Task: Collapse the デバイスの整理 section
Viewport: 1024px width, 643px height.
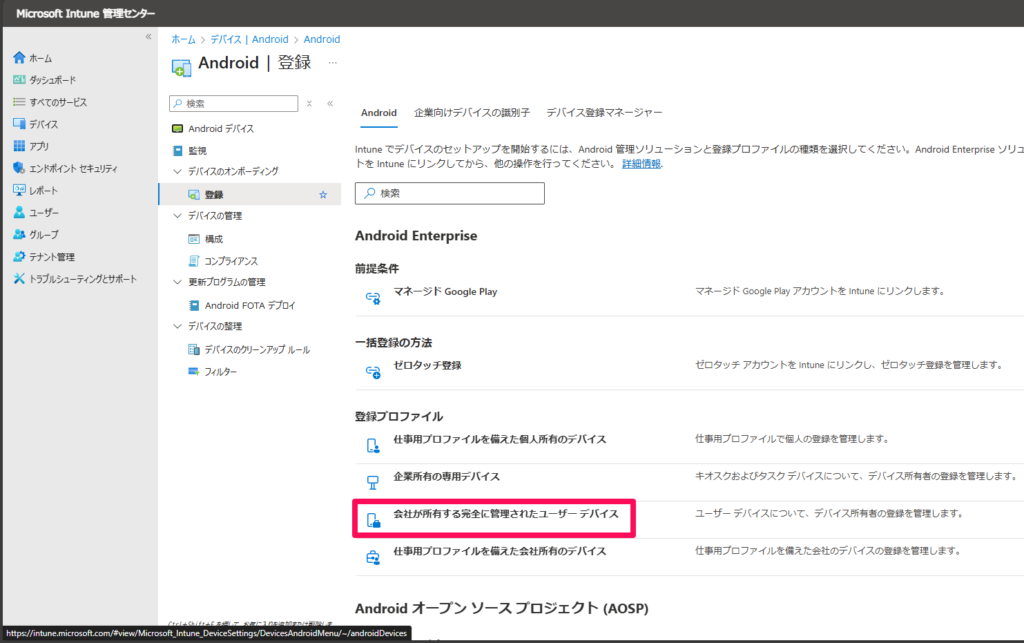Action: click(177, 326)
